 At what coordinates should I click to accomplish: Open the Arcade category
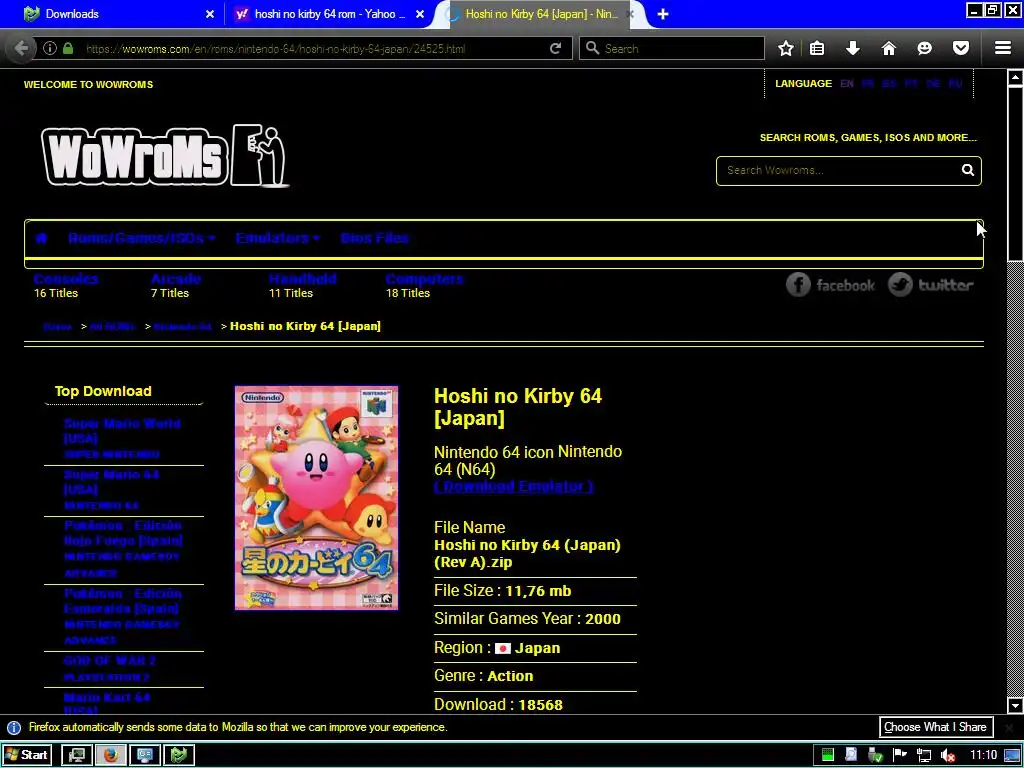(x=176, y=279)
